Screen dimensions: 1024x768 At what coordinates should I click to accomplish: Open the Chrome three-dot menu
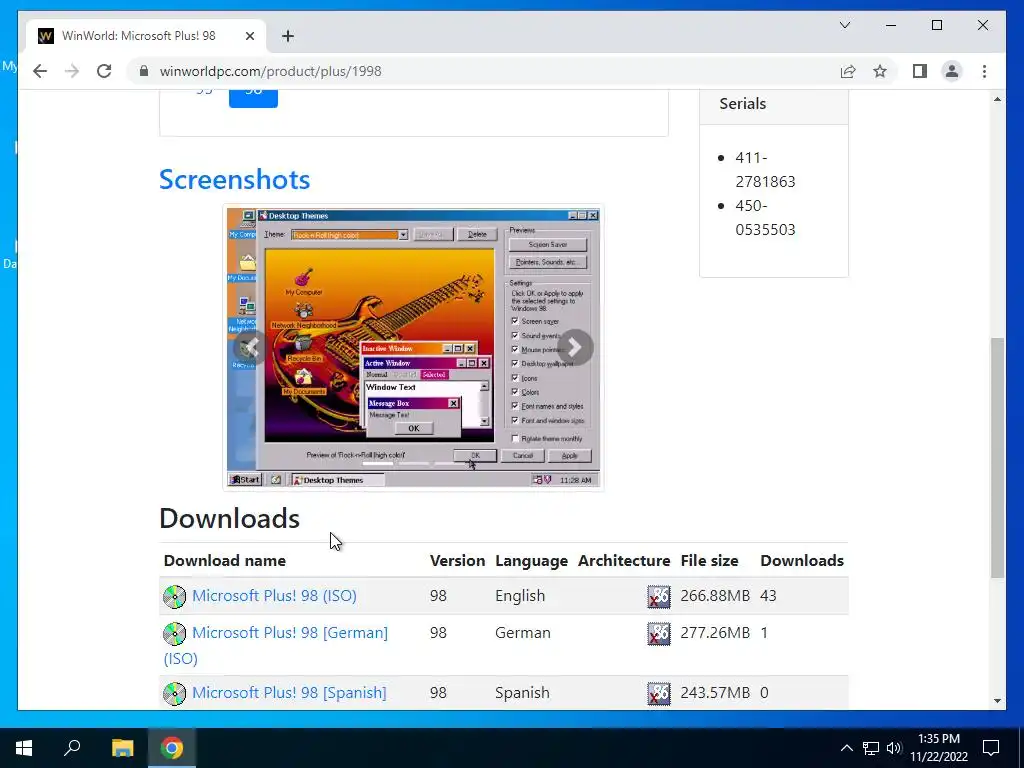point(984,71)
